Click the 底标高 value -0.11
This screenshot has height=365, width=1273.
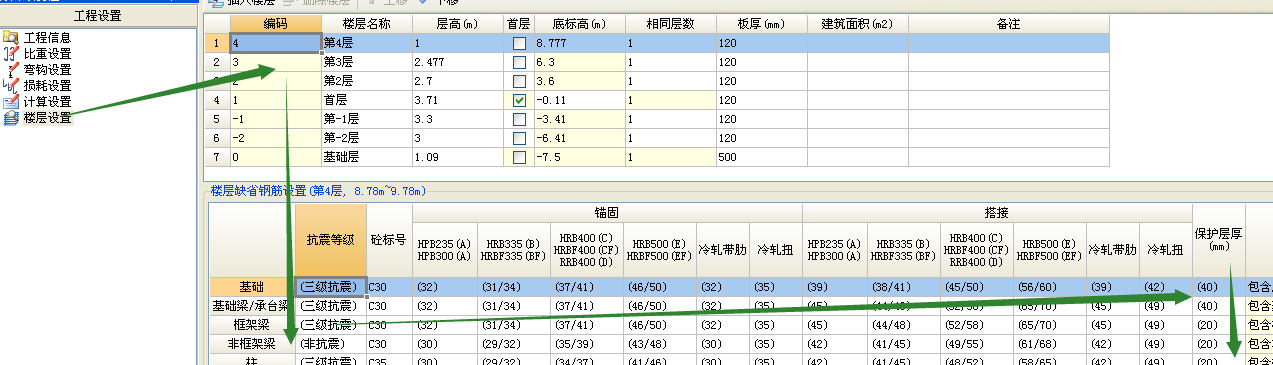[x=580, y=100]
